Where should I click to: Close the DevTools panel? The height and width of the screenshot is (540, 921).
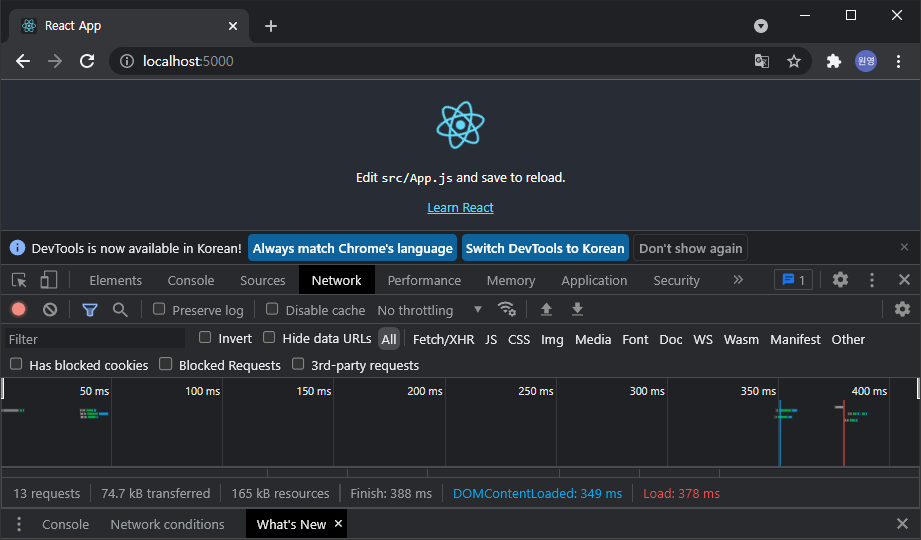click(x=904, y=280)
